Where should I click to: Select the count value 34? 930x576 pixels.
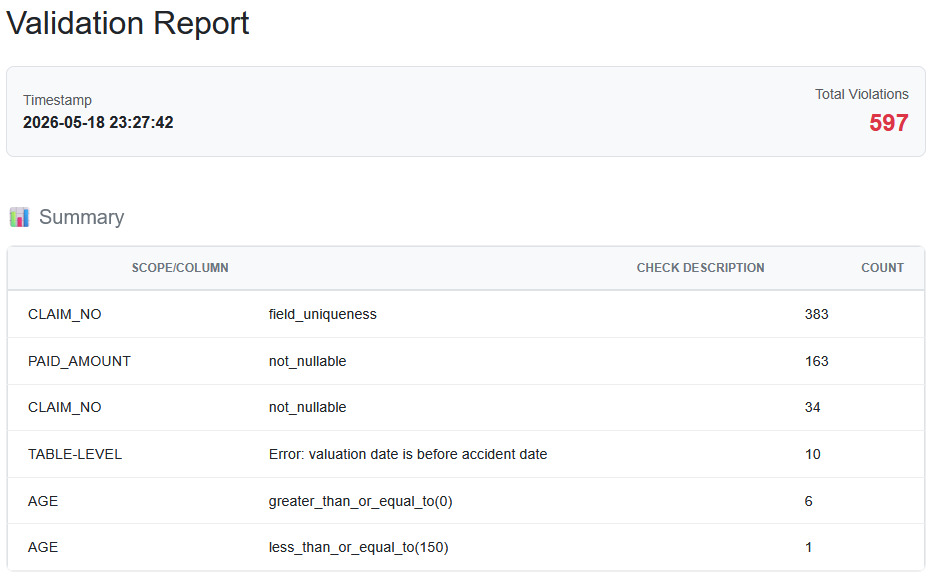tap(813, 408)
